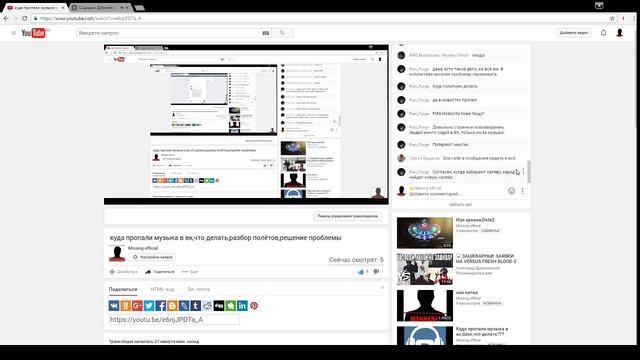Open the "изи катки" video thumbnail
Screen dimensions: 640x360
click(424, 306)
